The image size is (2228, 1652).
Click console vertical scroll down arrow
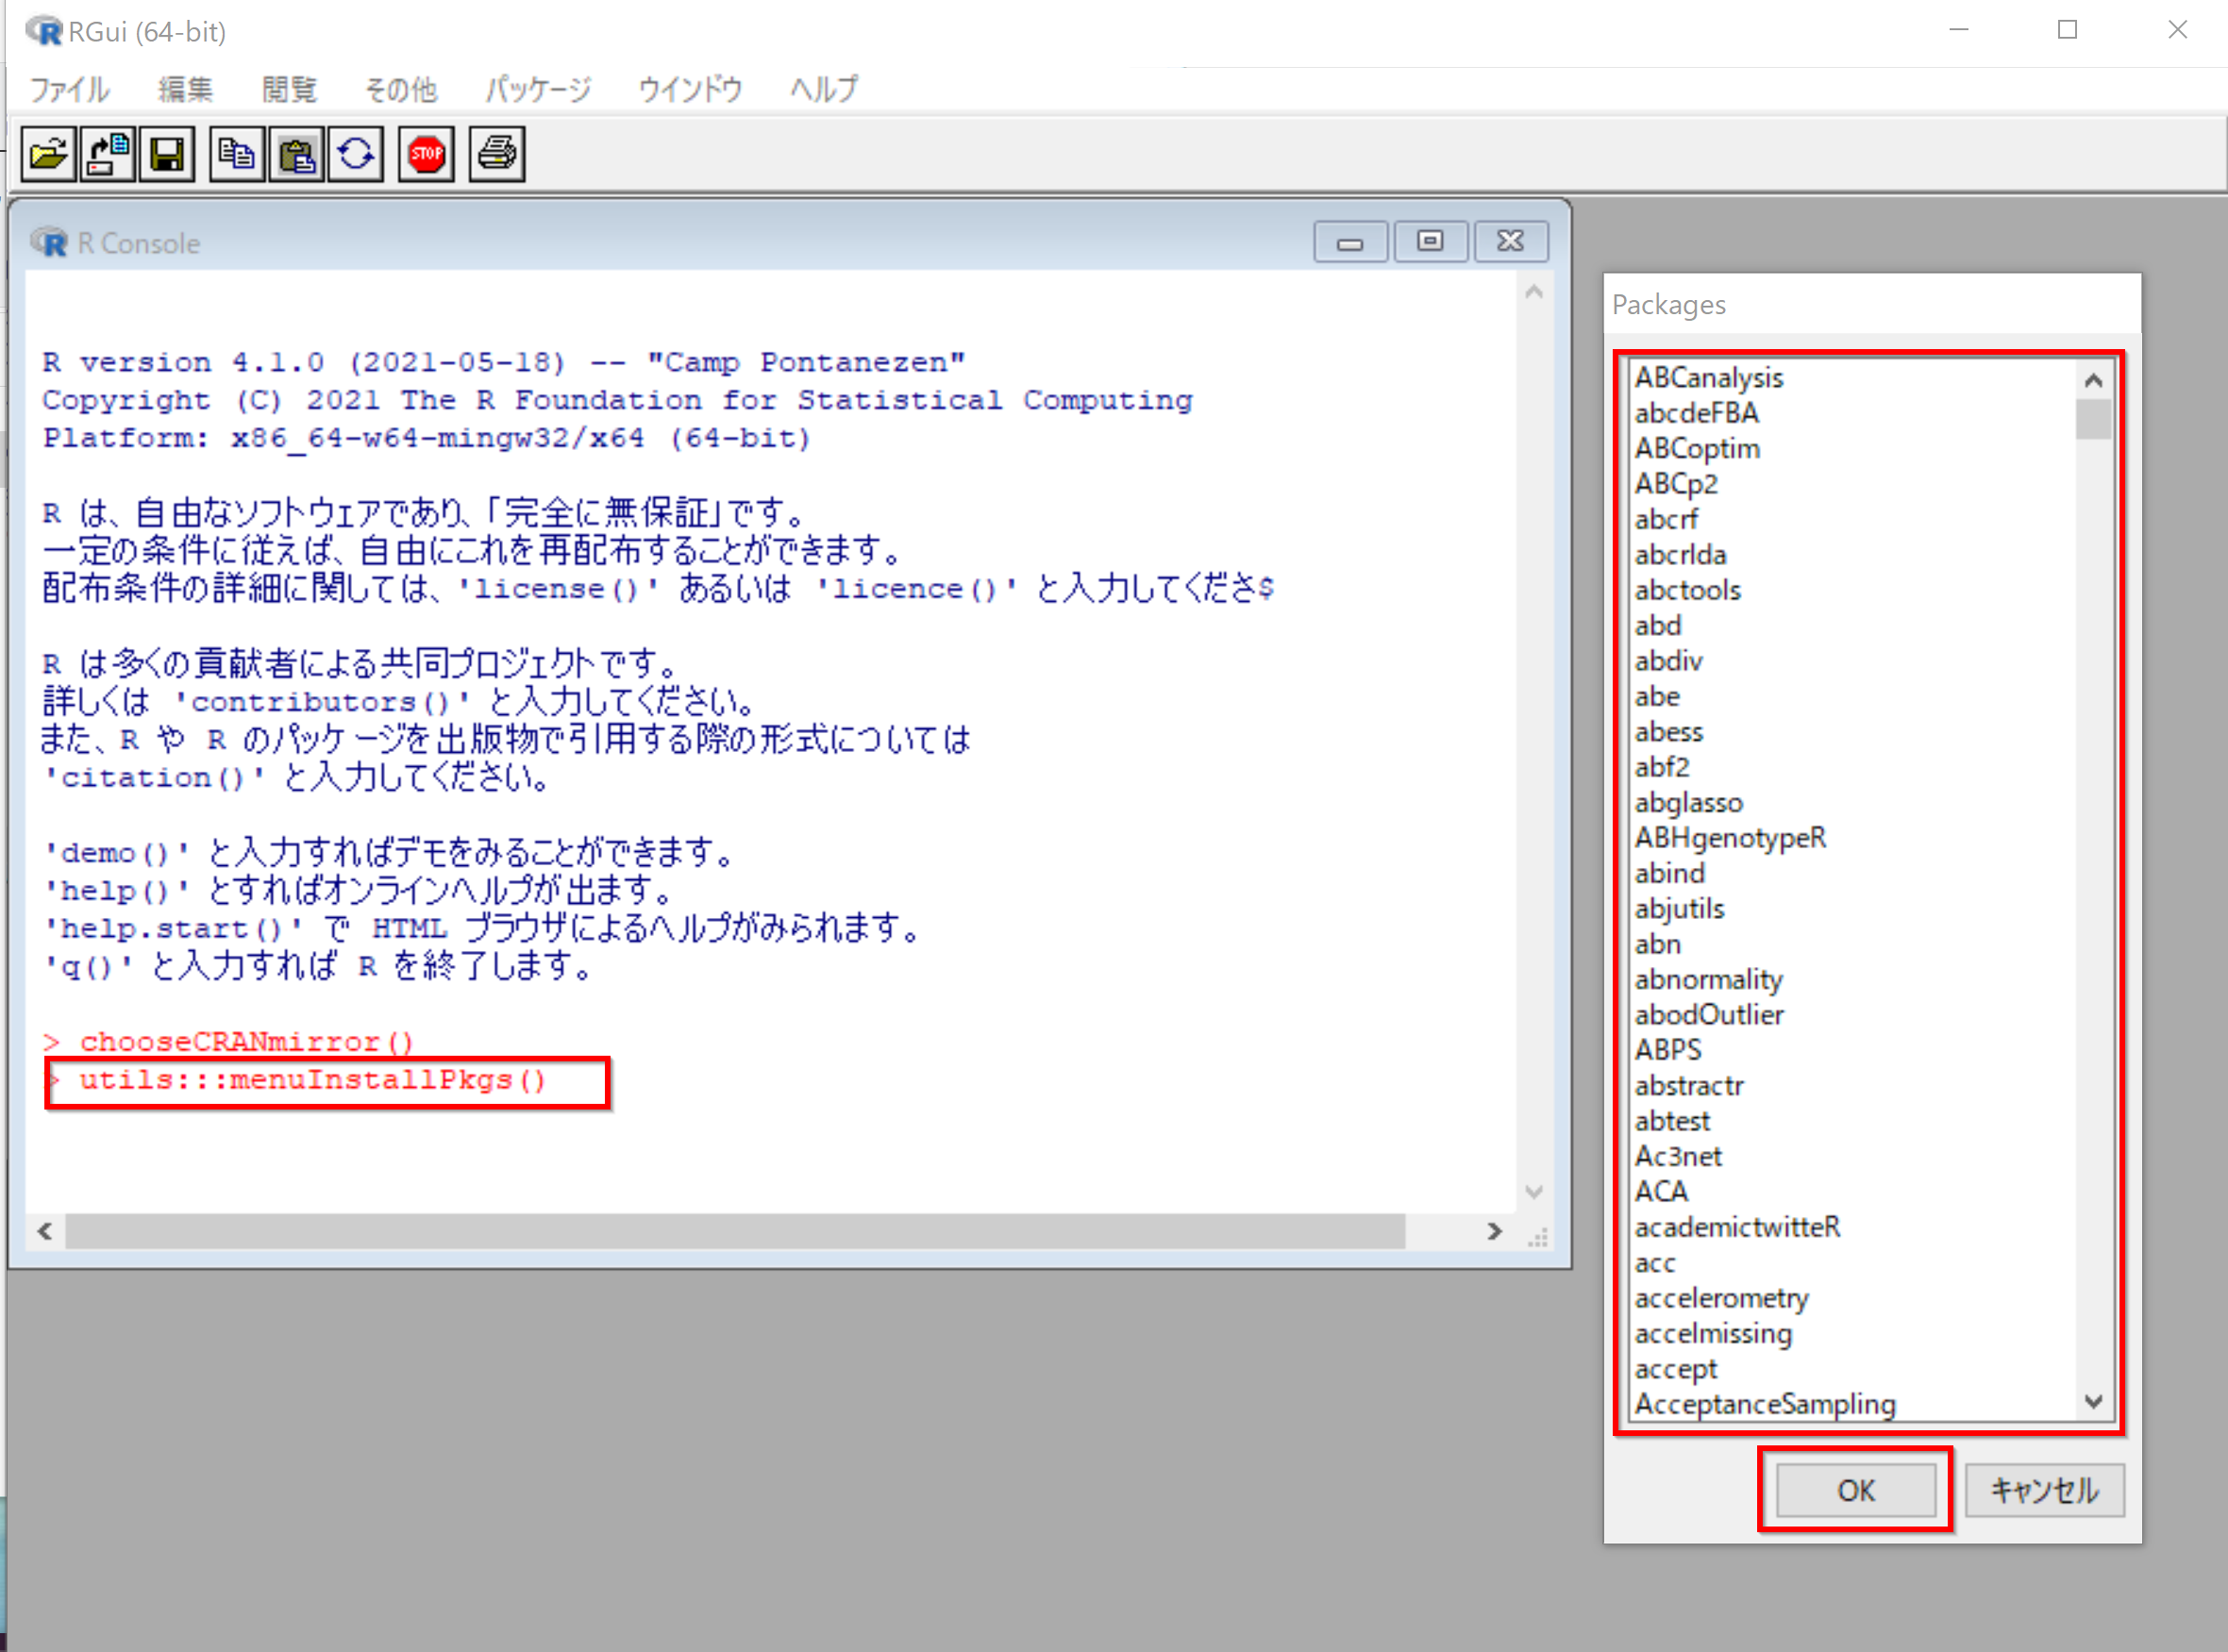click(1534, 1191)
